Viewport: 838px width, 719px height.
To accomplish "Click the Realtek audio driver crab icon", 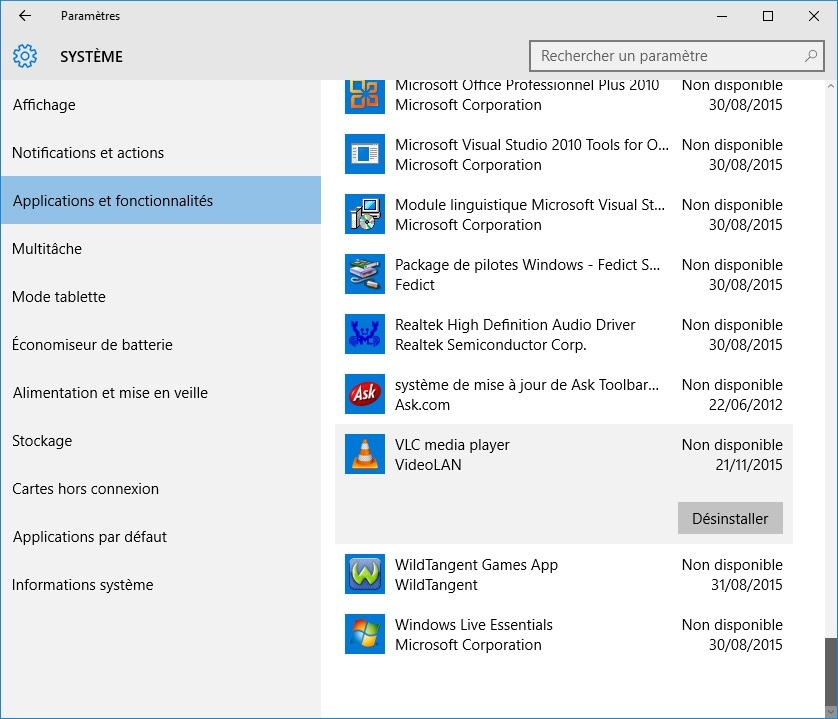I will [364, 334].
